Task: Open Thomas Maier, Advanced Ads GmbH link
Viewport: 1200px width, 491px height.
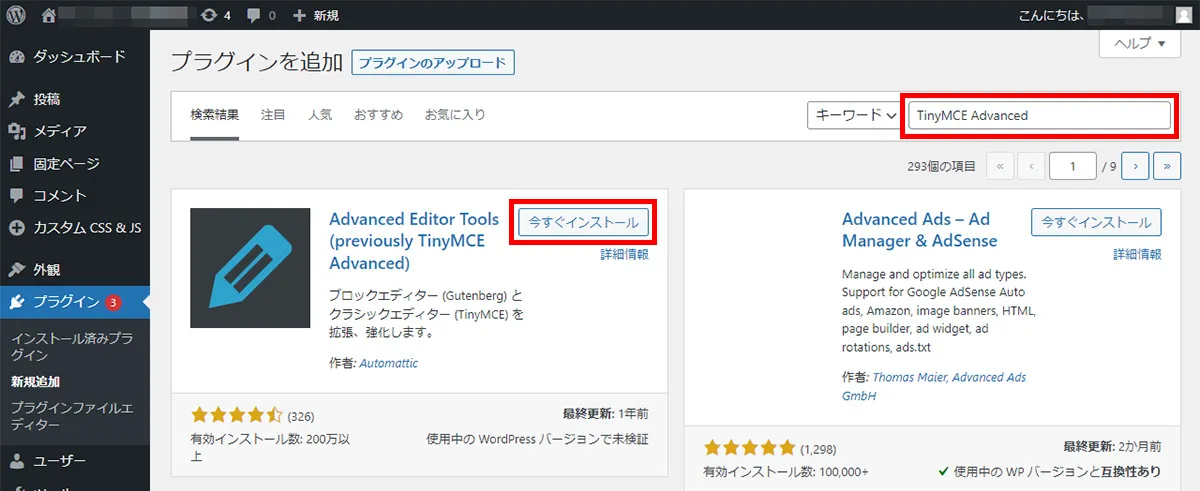Action: pyautogui.click(x=934, y=387)
